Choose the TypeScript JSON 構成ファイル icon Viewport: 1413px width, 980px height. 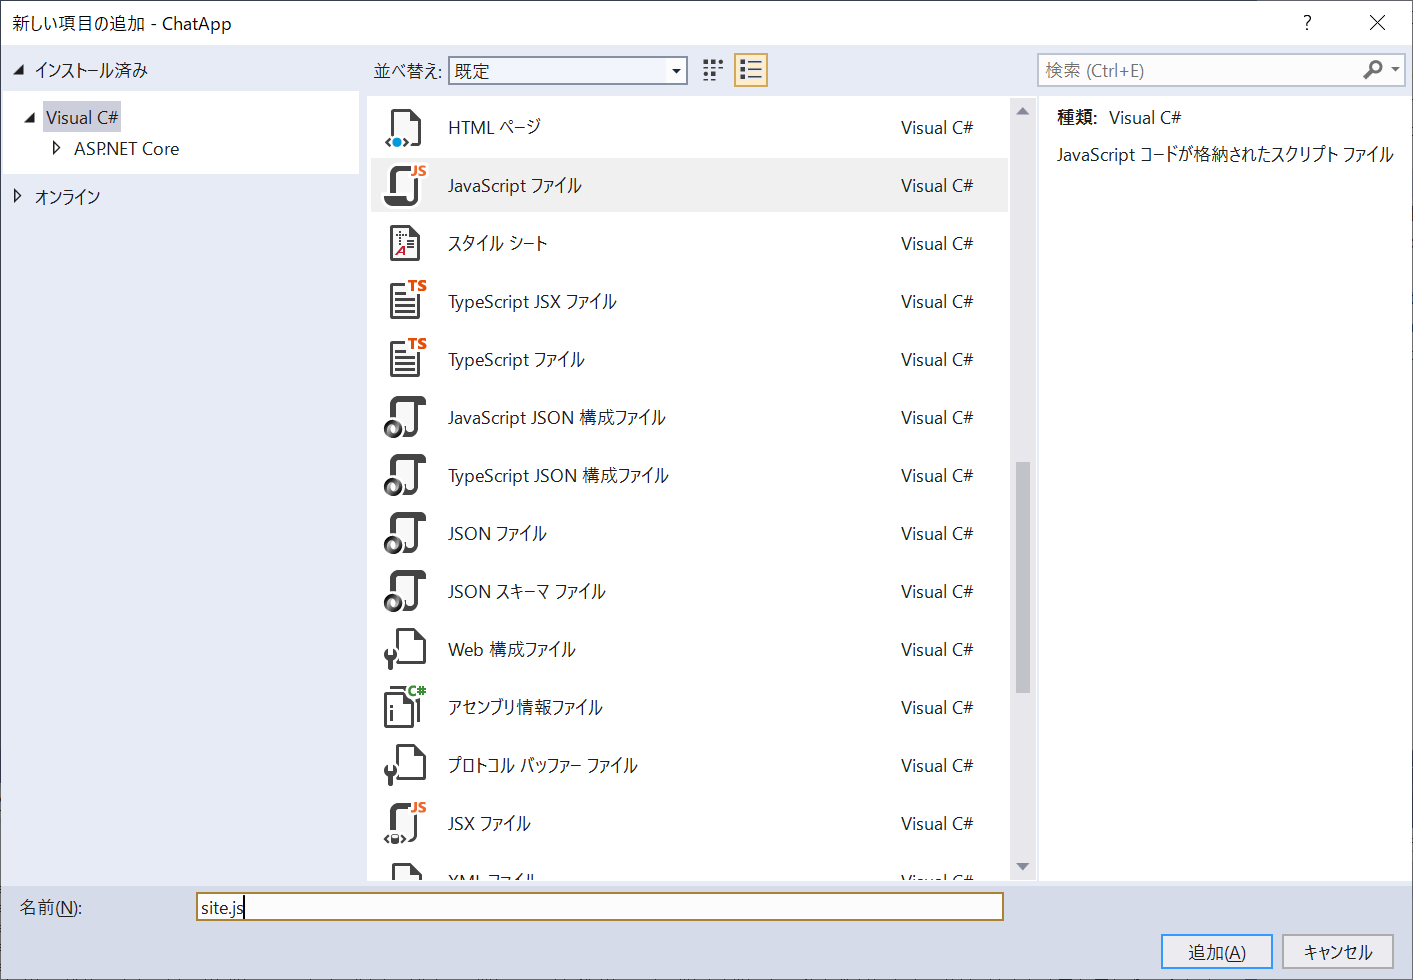[x=405, y=476]
